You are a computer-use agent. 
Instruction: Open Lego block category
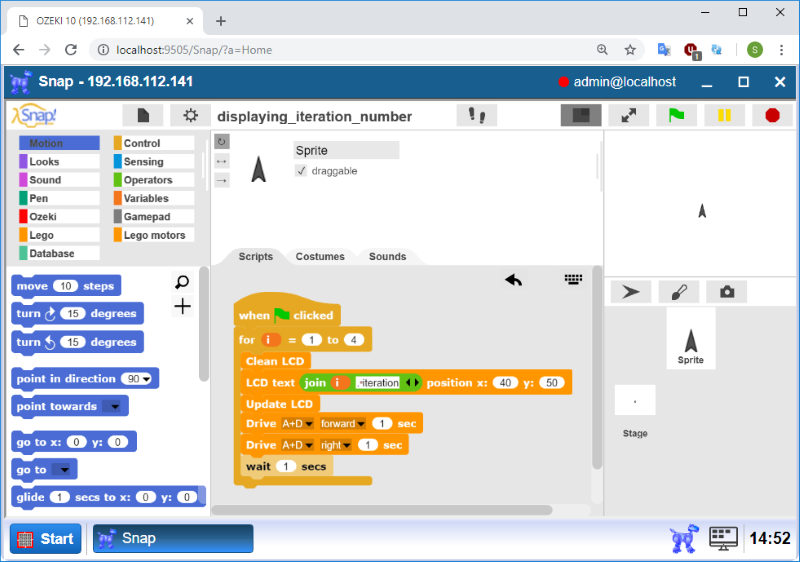click(59, 235)
